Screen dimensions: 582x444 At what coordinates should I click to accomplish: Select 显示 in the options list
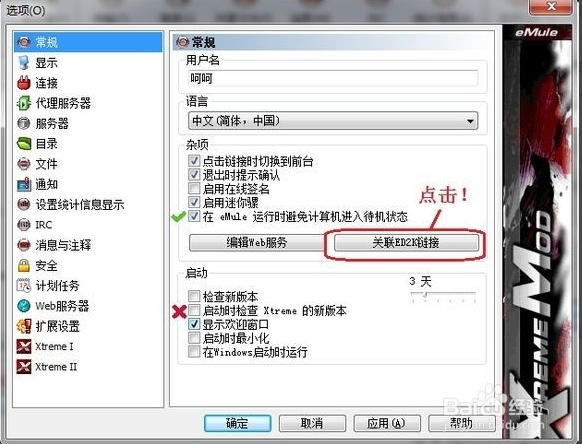[46, 63]
